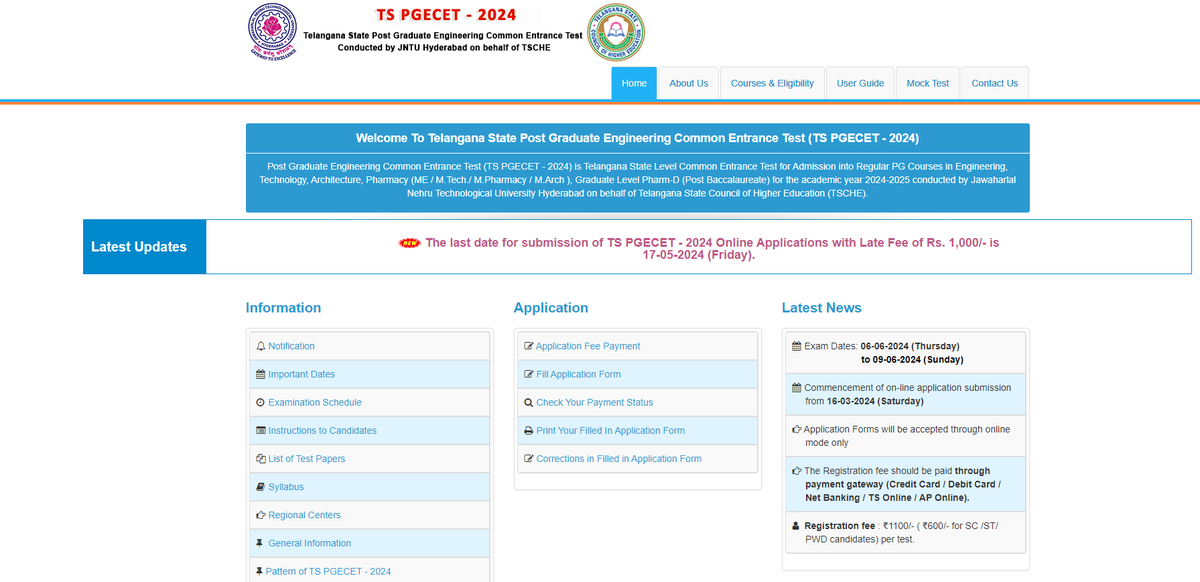Image resolution: width=1200 pixels, height=582 pixels.
Task: Click the book icon beside Syllabus
Action: tap(261, 487)
